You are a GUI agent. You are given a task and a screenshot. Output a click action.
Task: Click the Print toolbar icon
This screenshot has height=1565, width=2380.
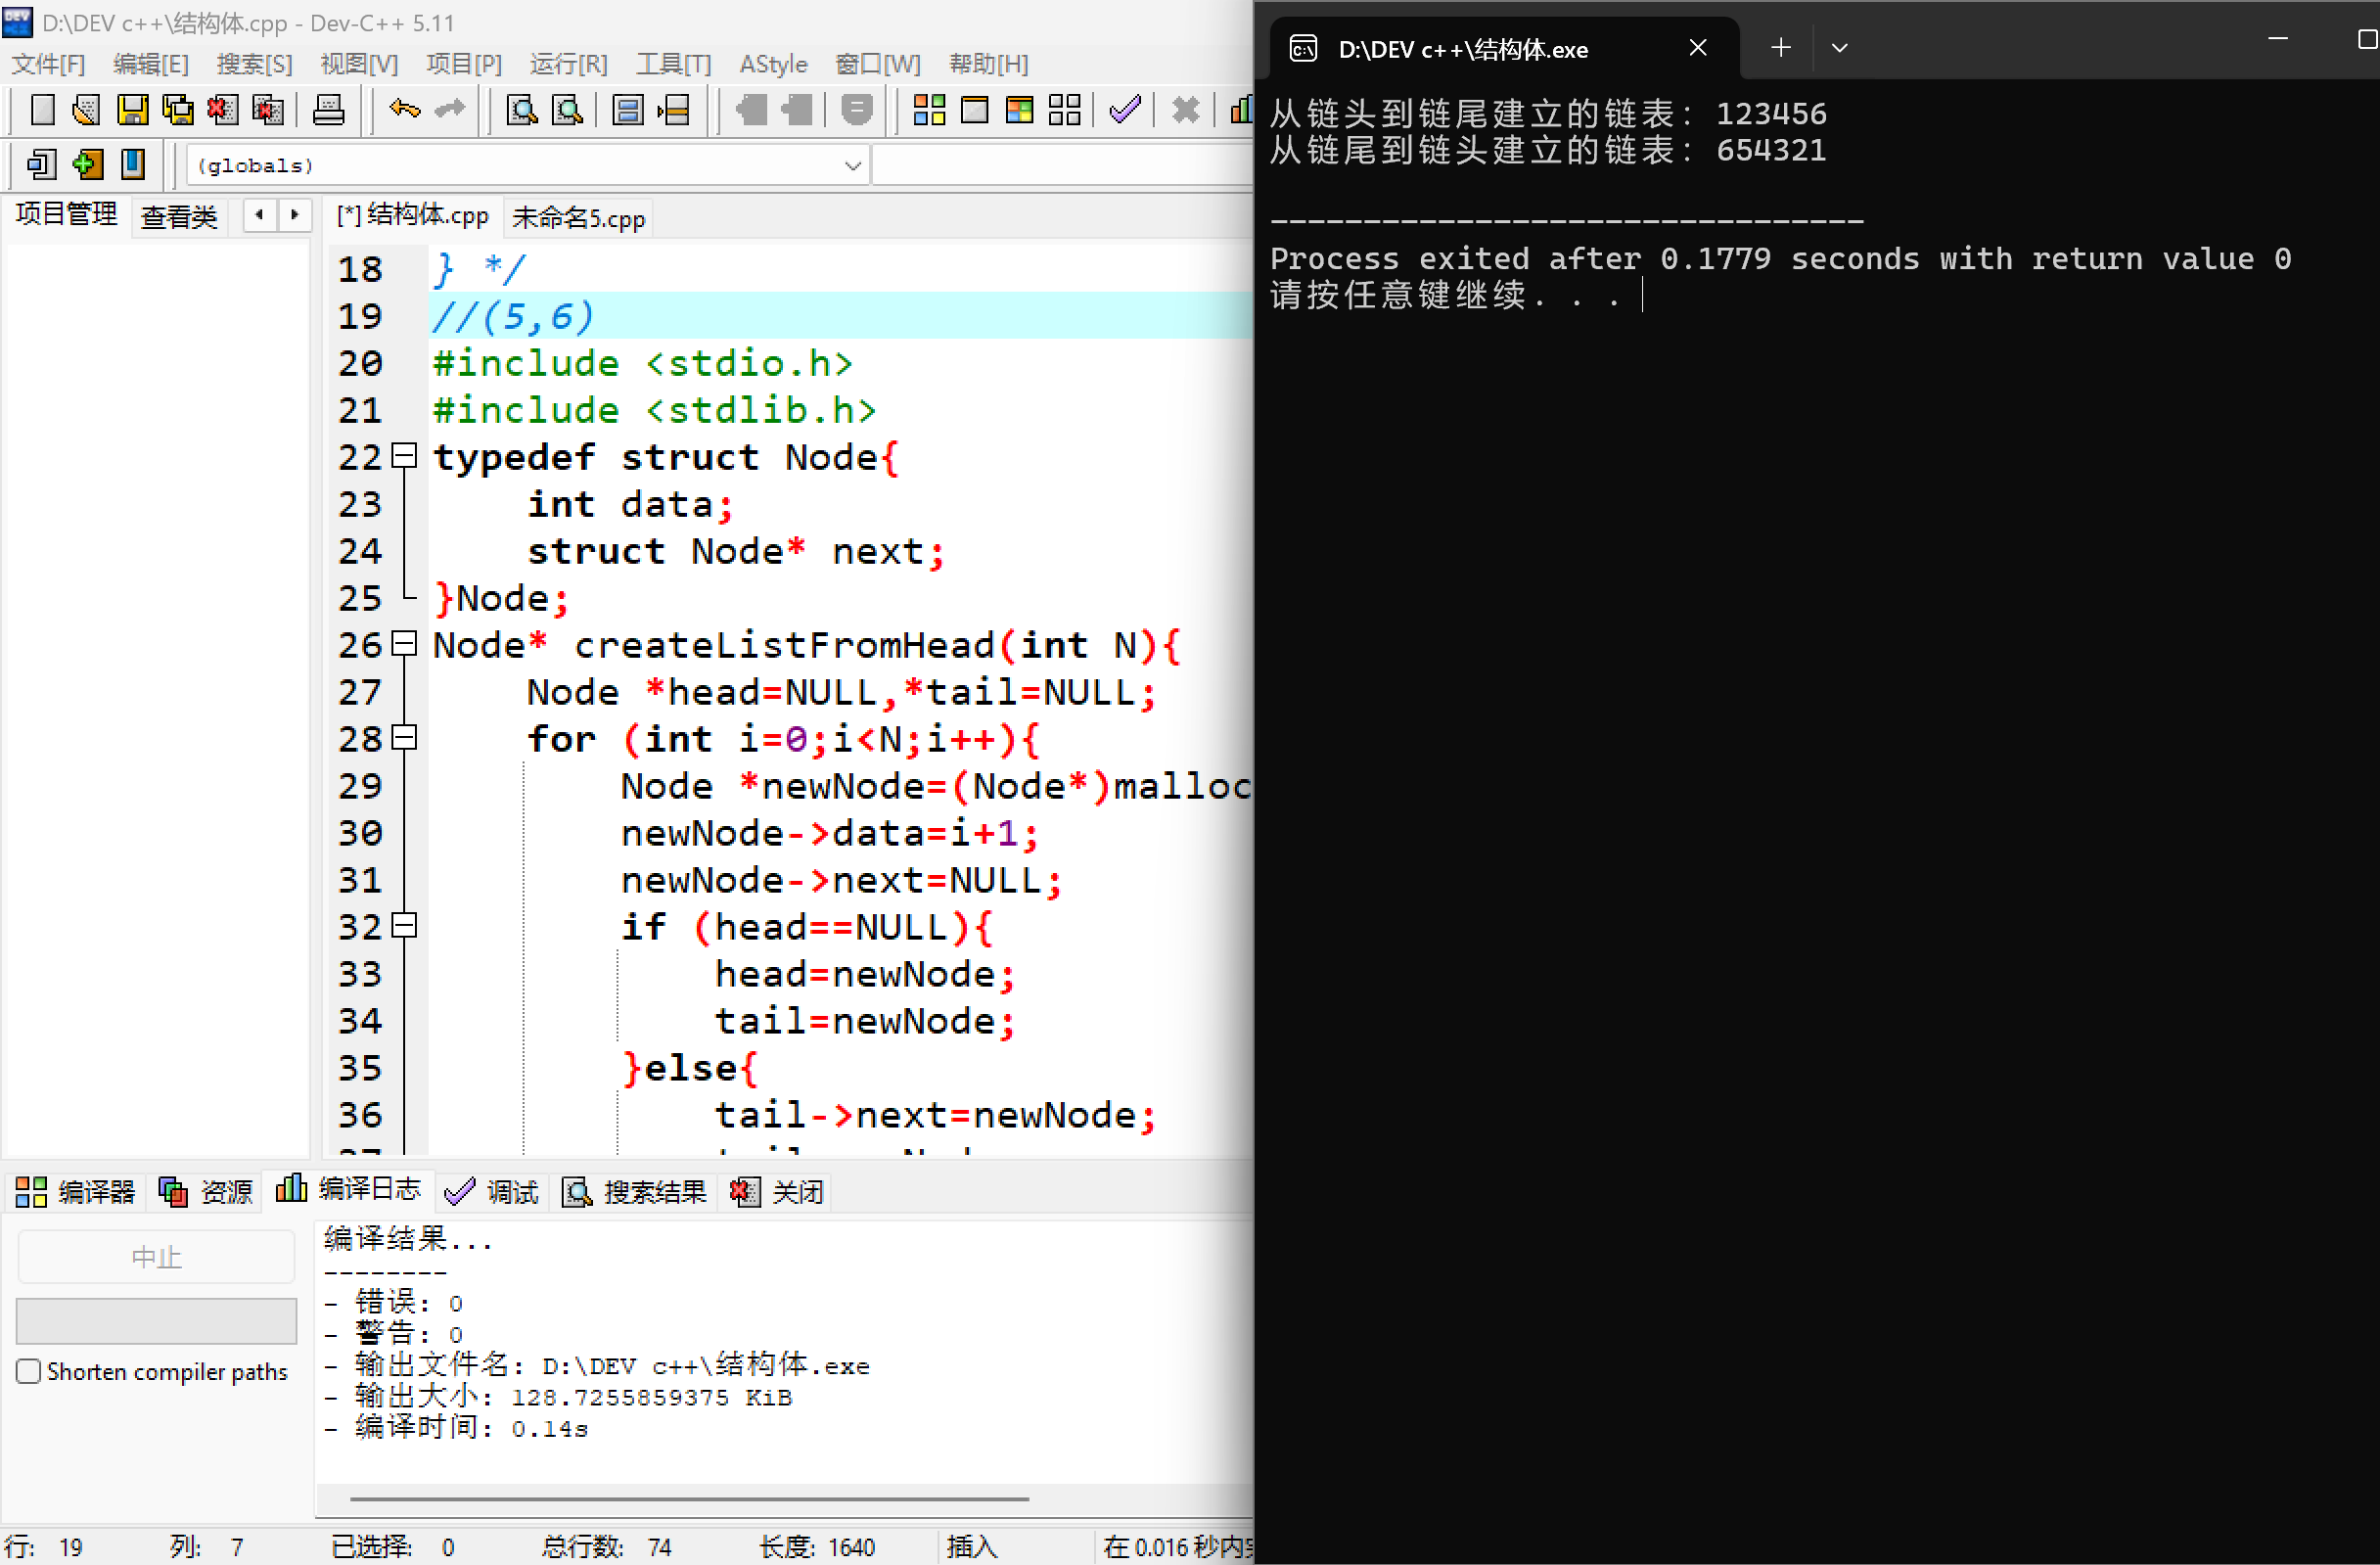tap(328, 109)
